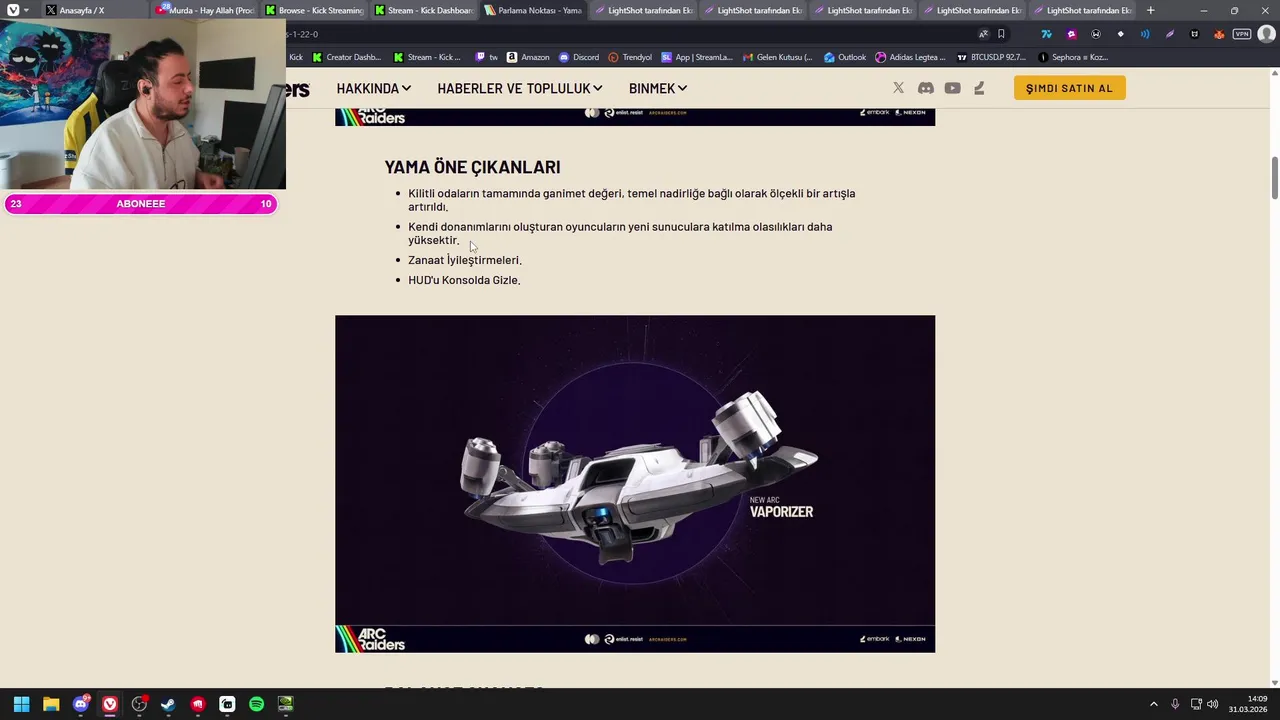Image resolution: width=1280 pixels, height=720 pixels.
Task: Click the translate page icon in address bar
Action: (983, 34)
